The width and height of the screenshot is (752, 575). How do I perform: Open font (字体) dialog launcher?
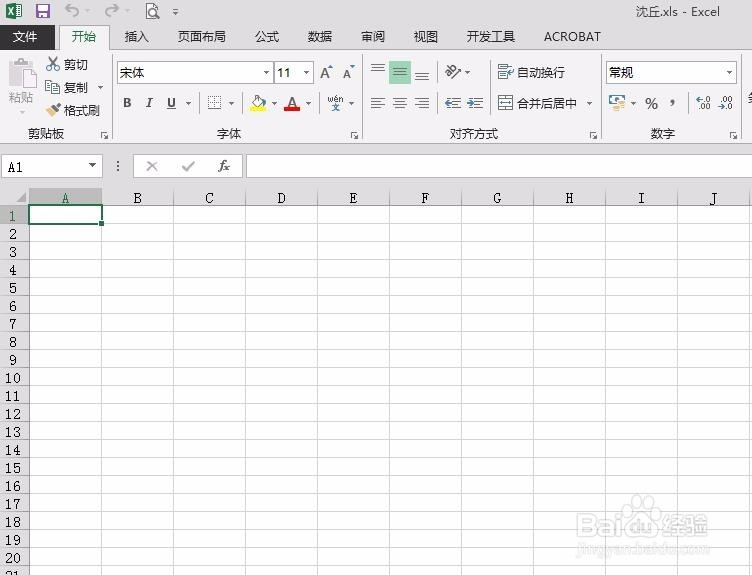(x=354, y=136)
